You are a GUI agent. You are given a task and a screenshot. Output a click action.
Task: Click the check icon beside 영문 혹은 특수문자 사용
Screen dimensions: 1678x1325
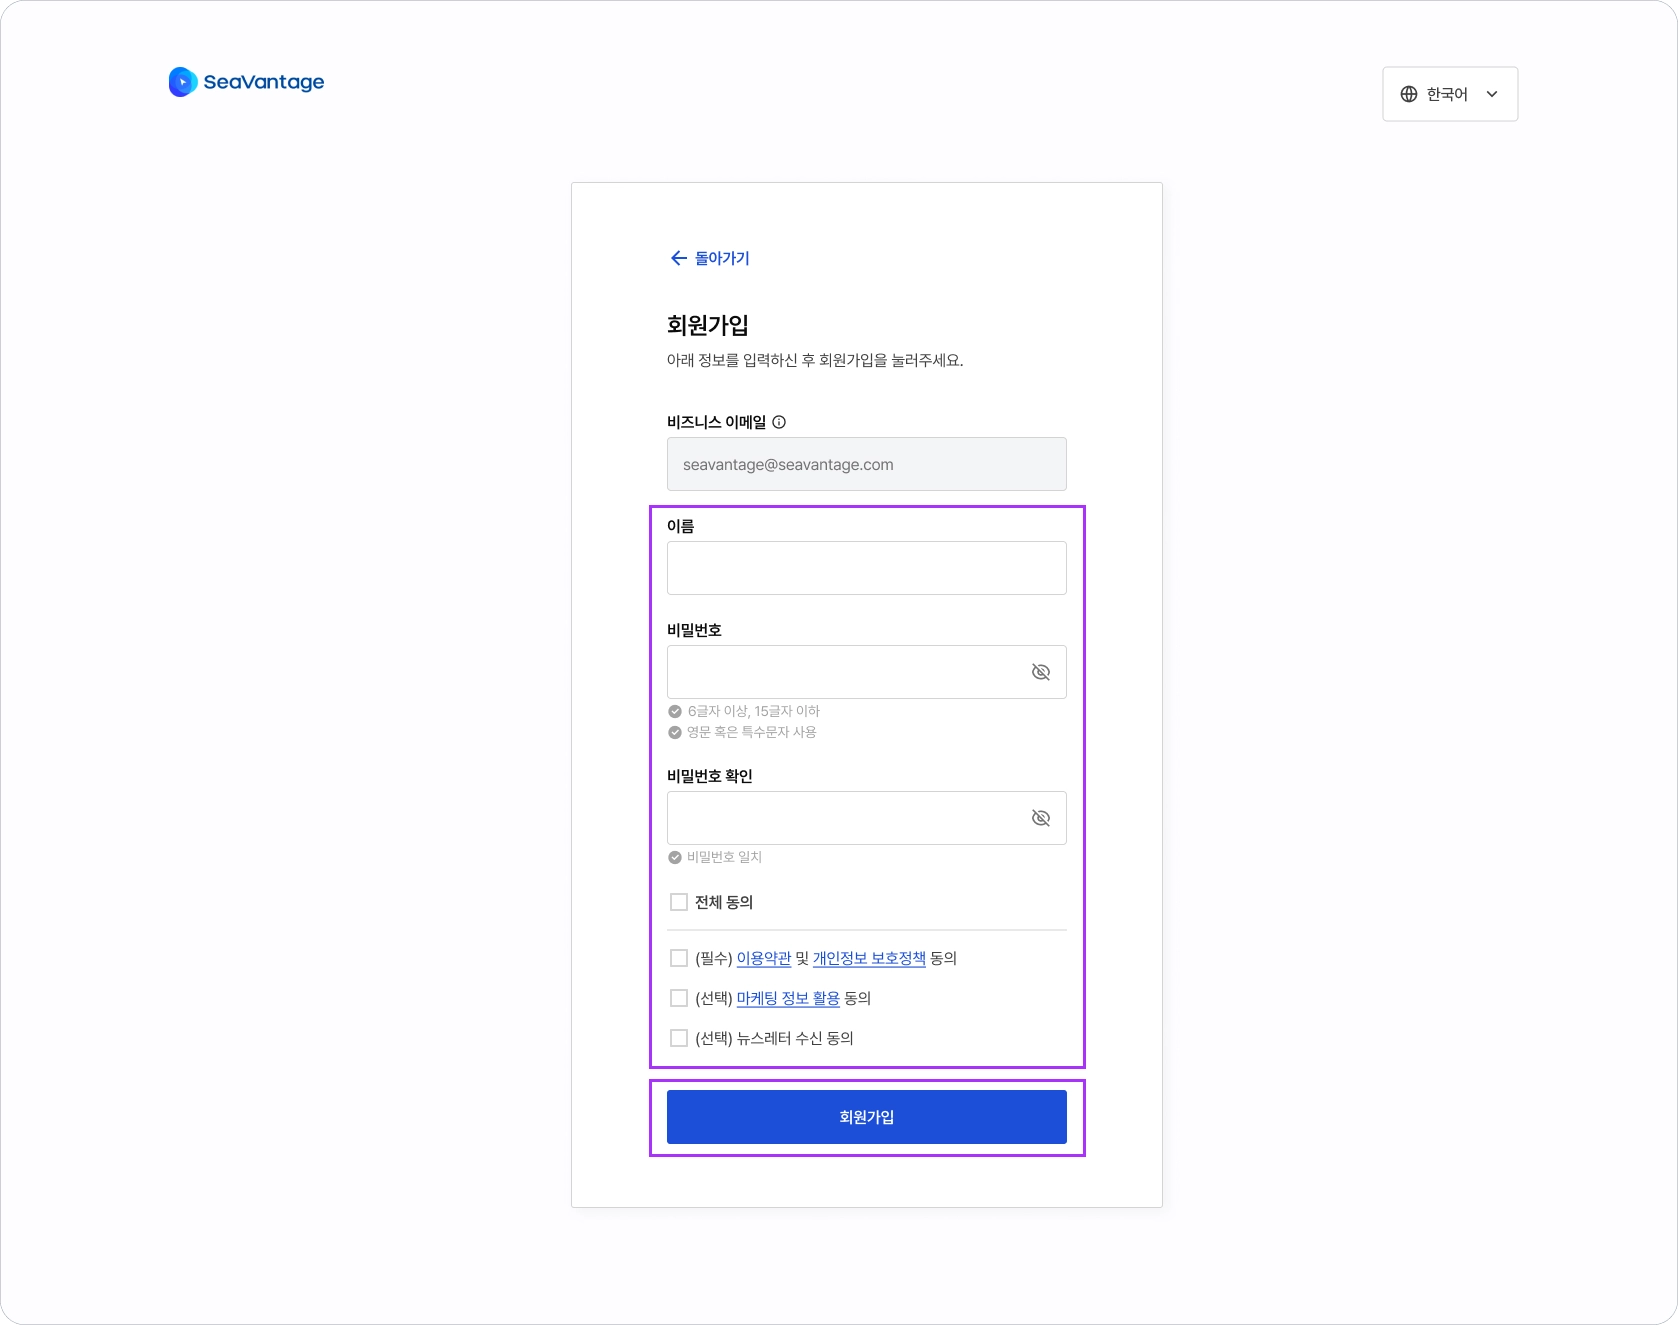(675, 732)
